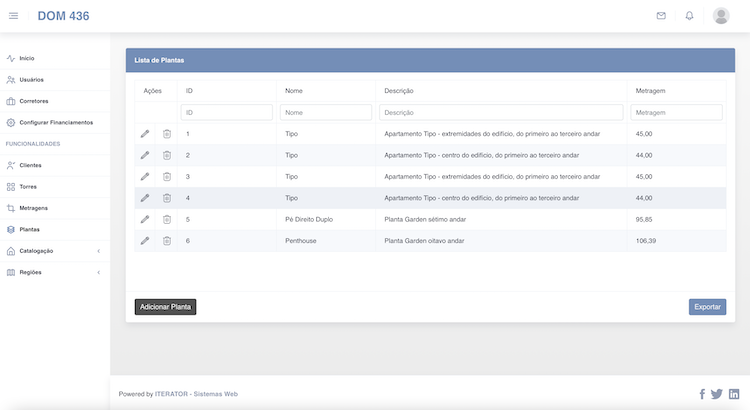Click Planta Garden sétimo andar description

[x=425, y=220]
